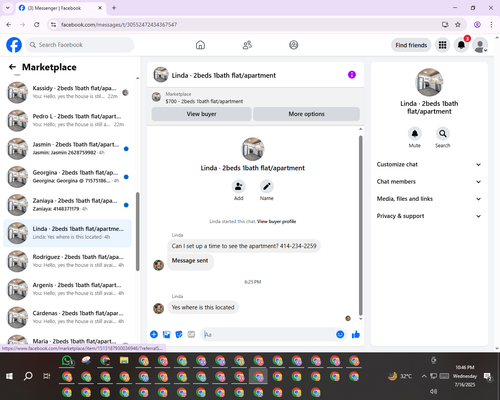Reload the page in browser

coord(37,25)
